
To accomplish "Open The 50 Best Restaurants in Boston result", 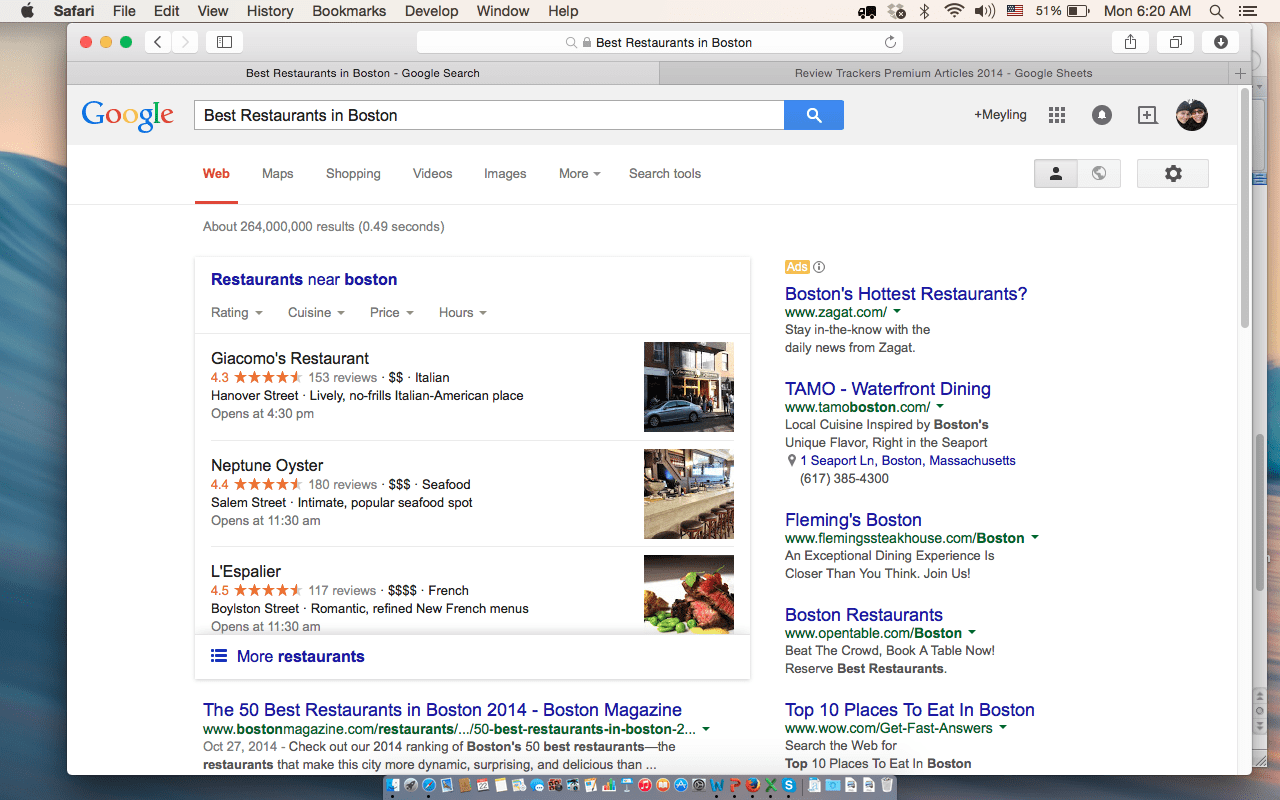I will [x=442, y=710].
